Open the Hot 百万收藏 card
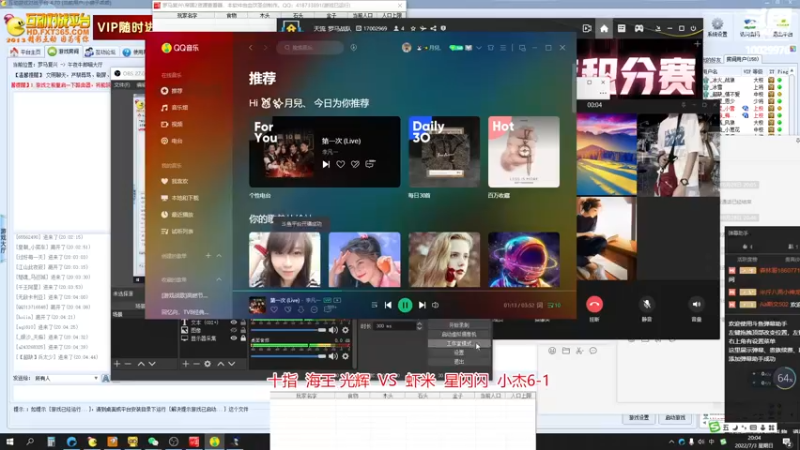Image resolution: width=800 pixels, height=450 pixels. (523, 152)
